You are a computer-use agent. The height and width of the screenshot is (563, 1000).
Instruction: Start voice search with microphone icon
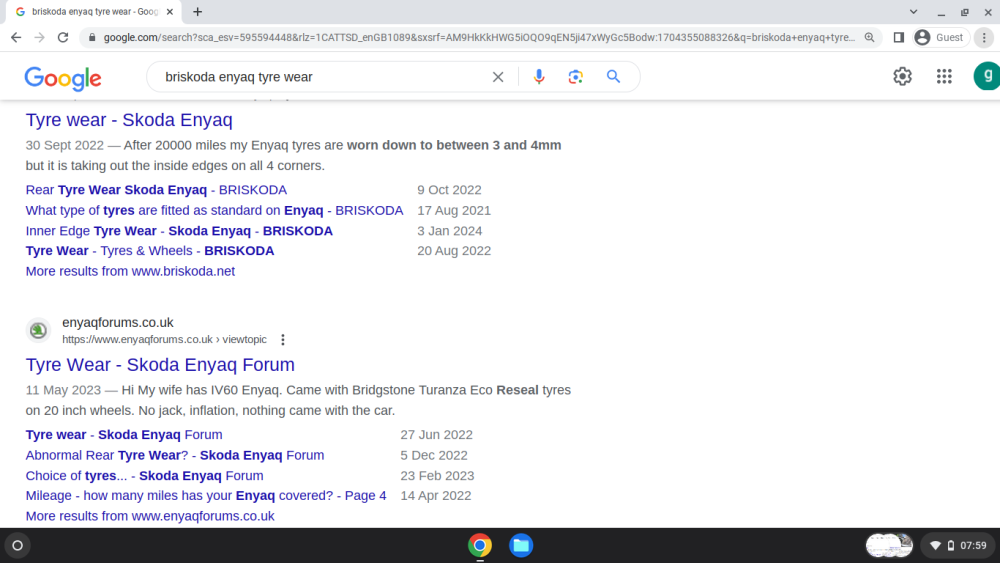(539, 77)
